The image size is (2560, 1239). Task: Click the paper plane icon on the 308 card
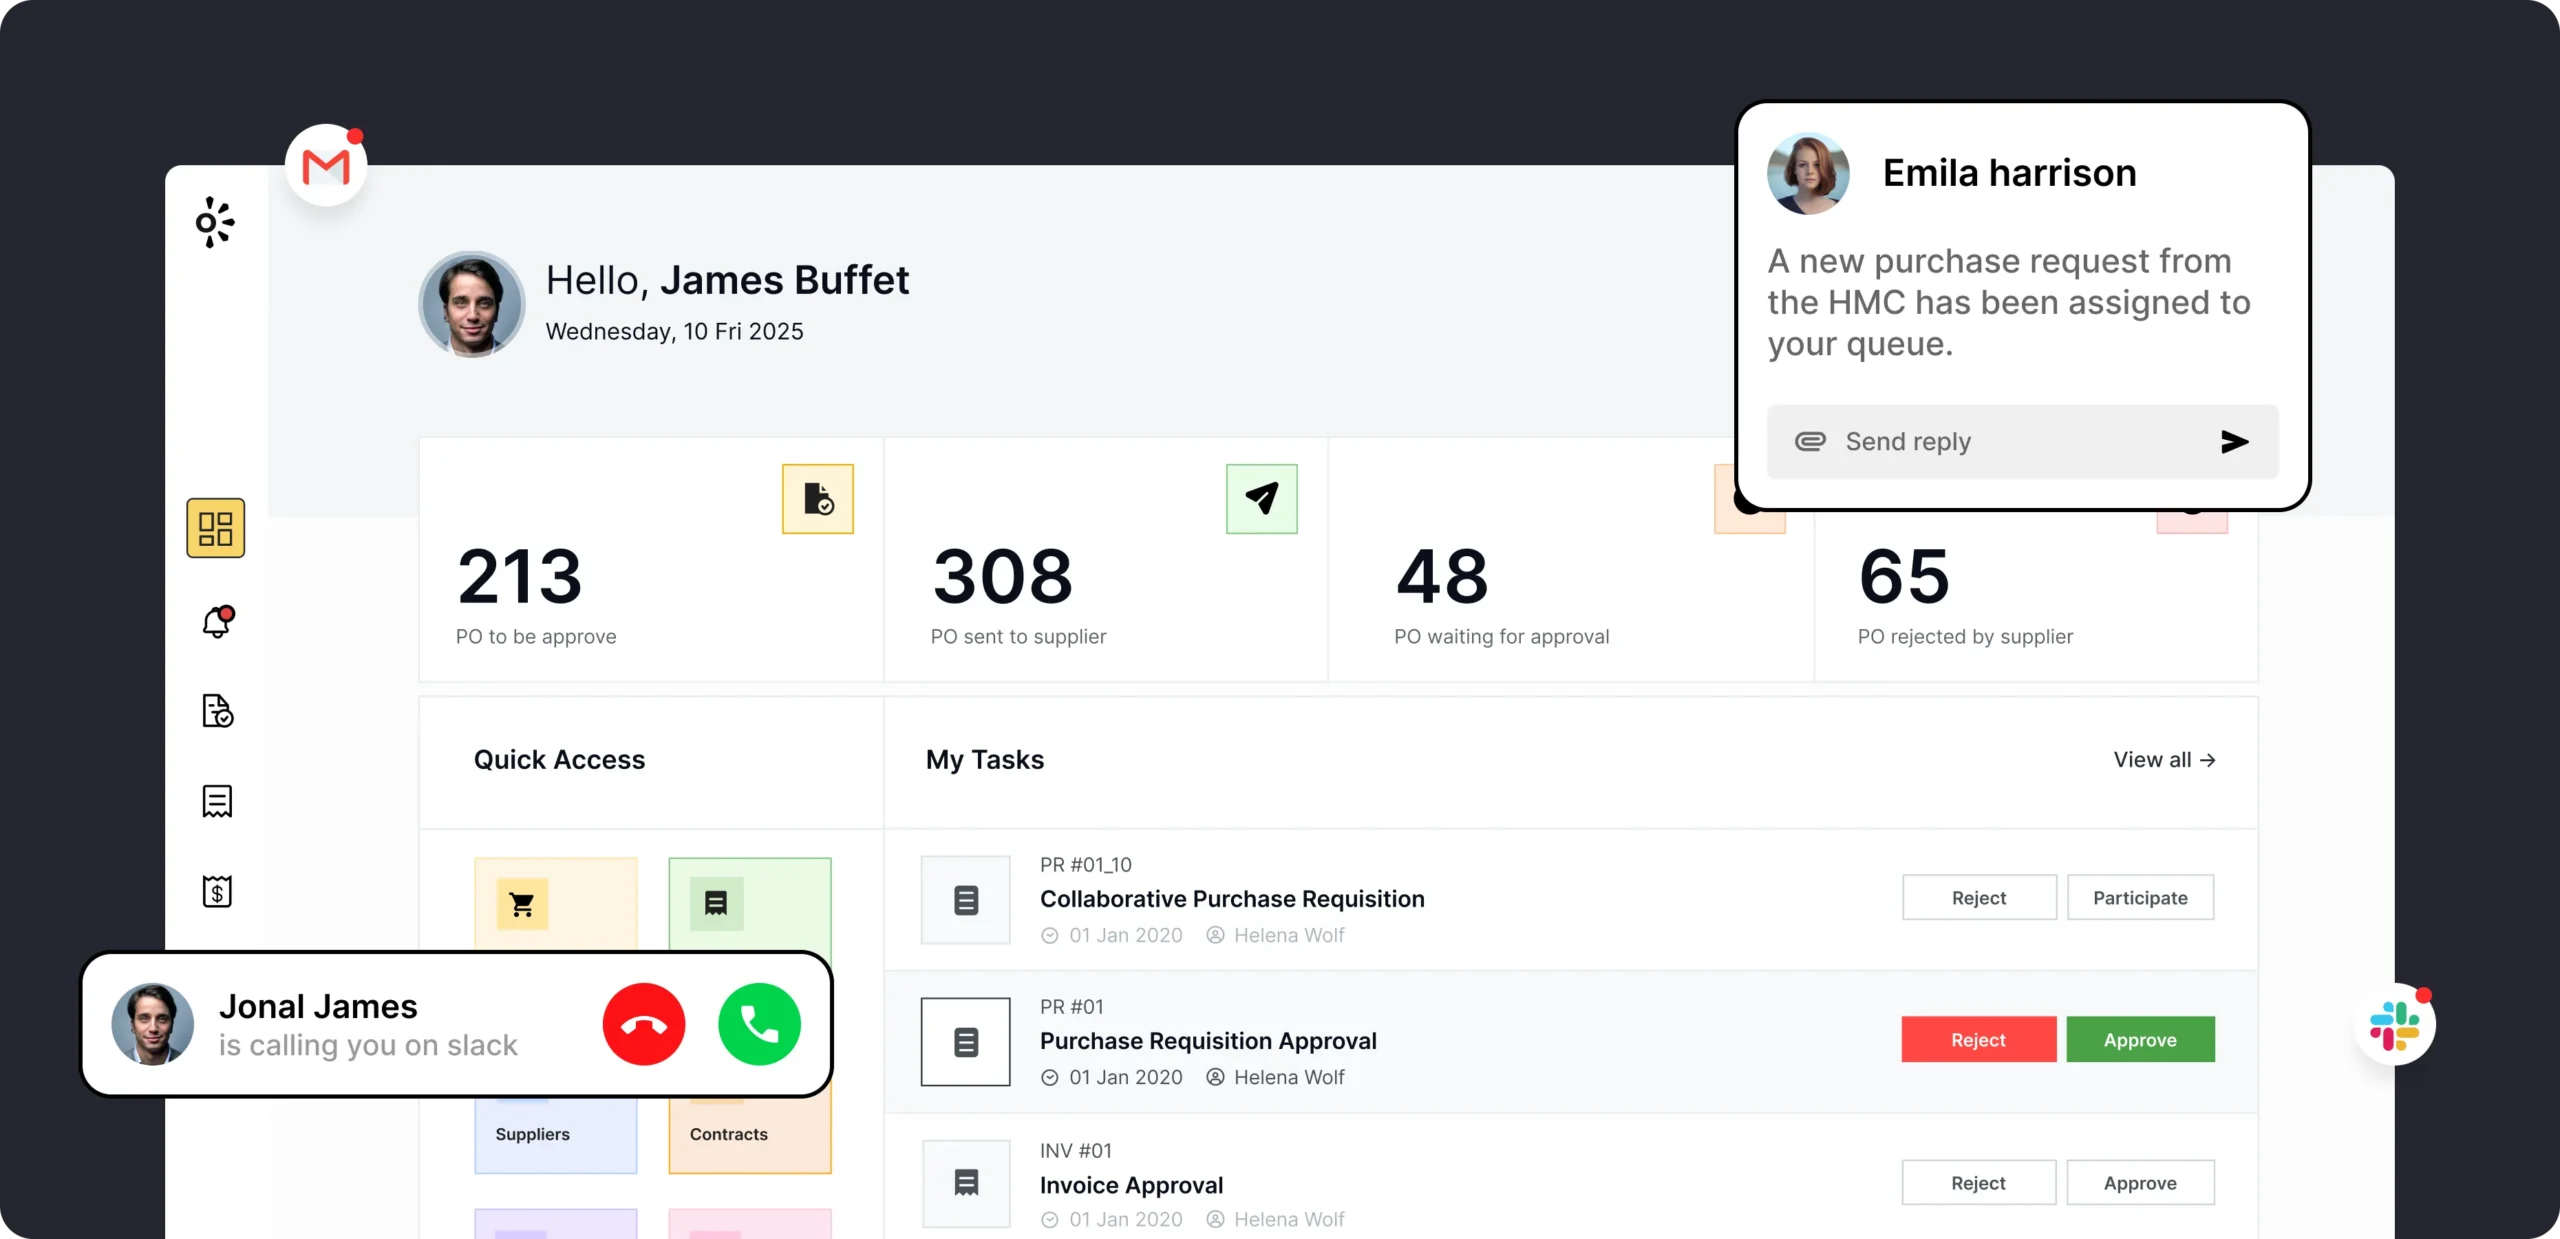click(1261, 498)
